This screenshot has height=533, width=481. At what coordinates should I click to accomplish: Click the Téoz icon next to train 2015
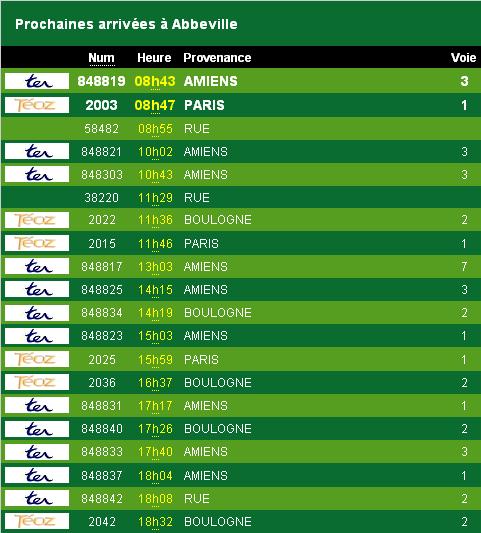[37, 243]
